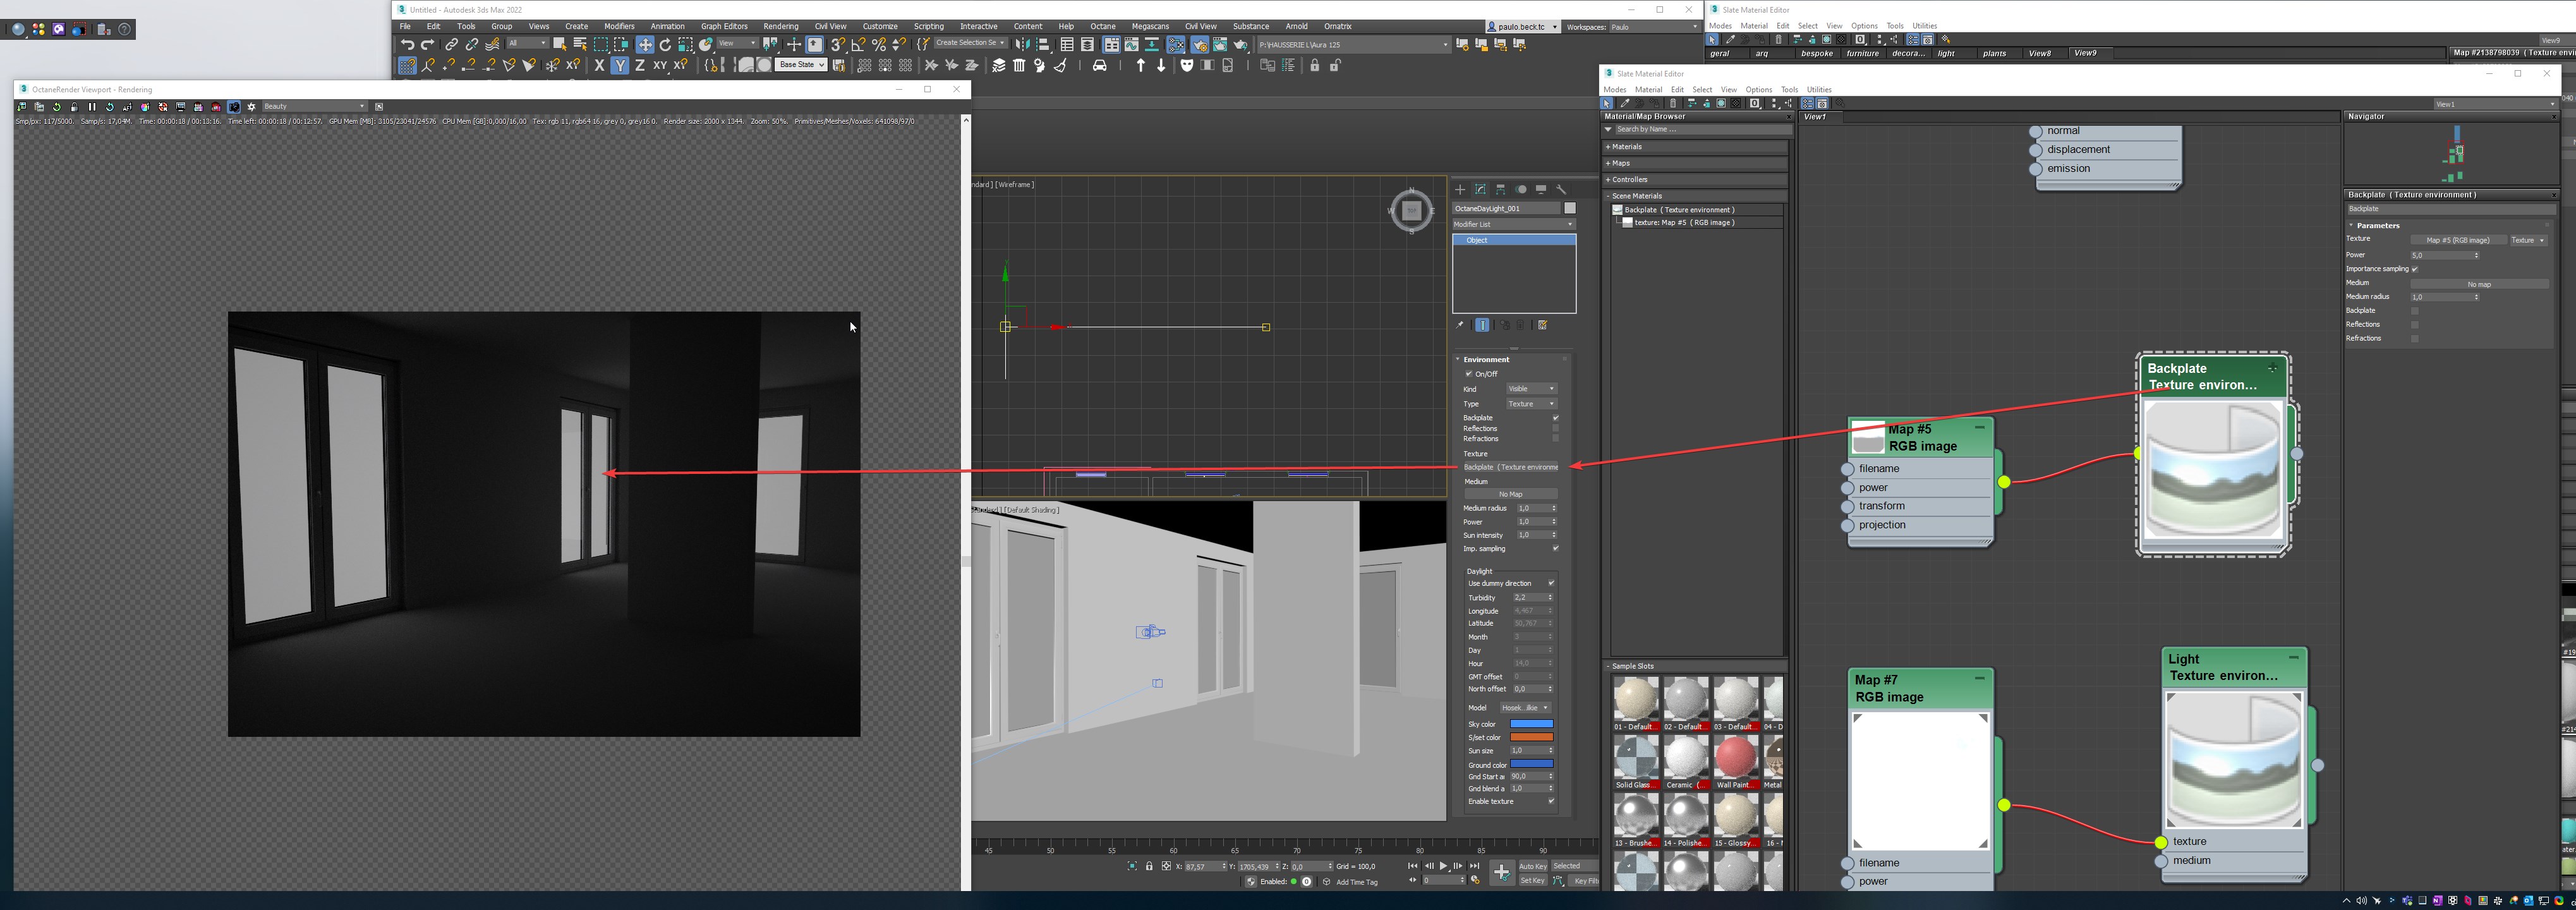Open the Octane menu in menu bar
2576x910 pixels.
pos(1102,26)
